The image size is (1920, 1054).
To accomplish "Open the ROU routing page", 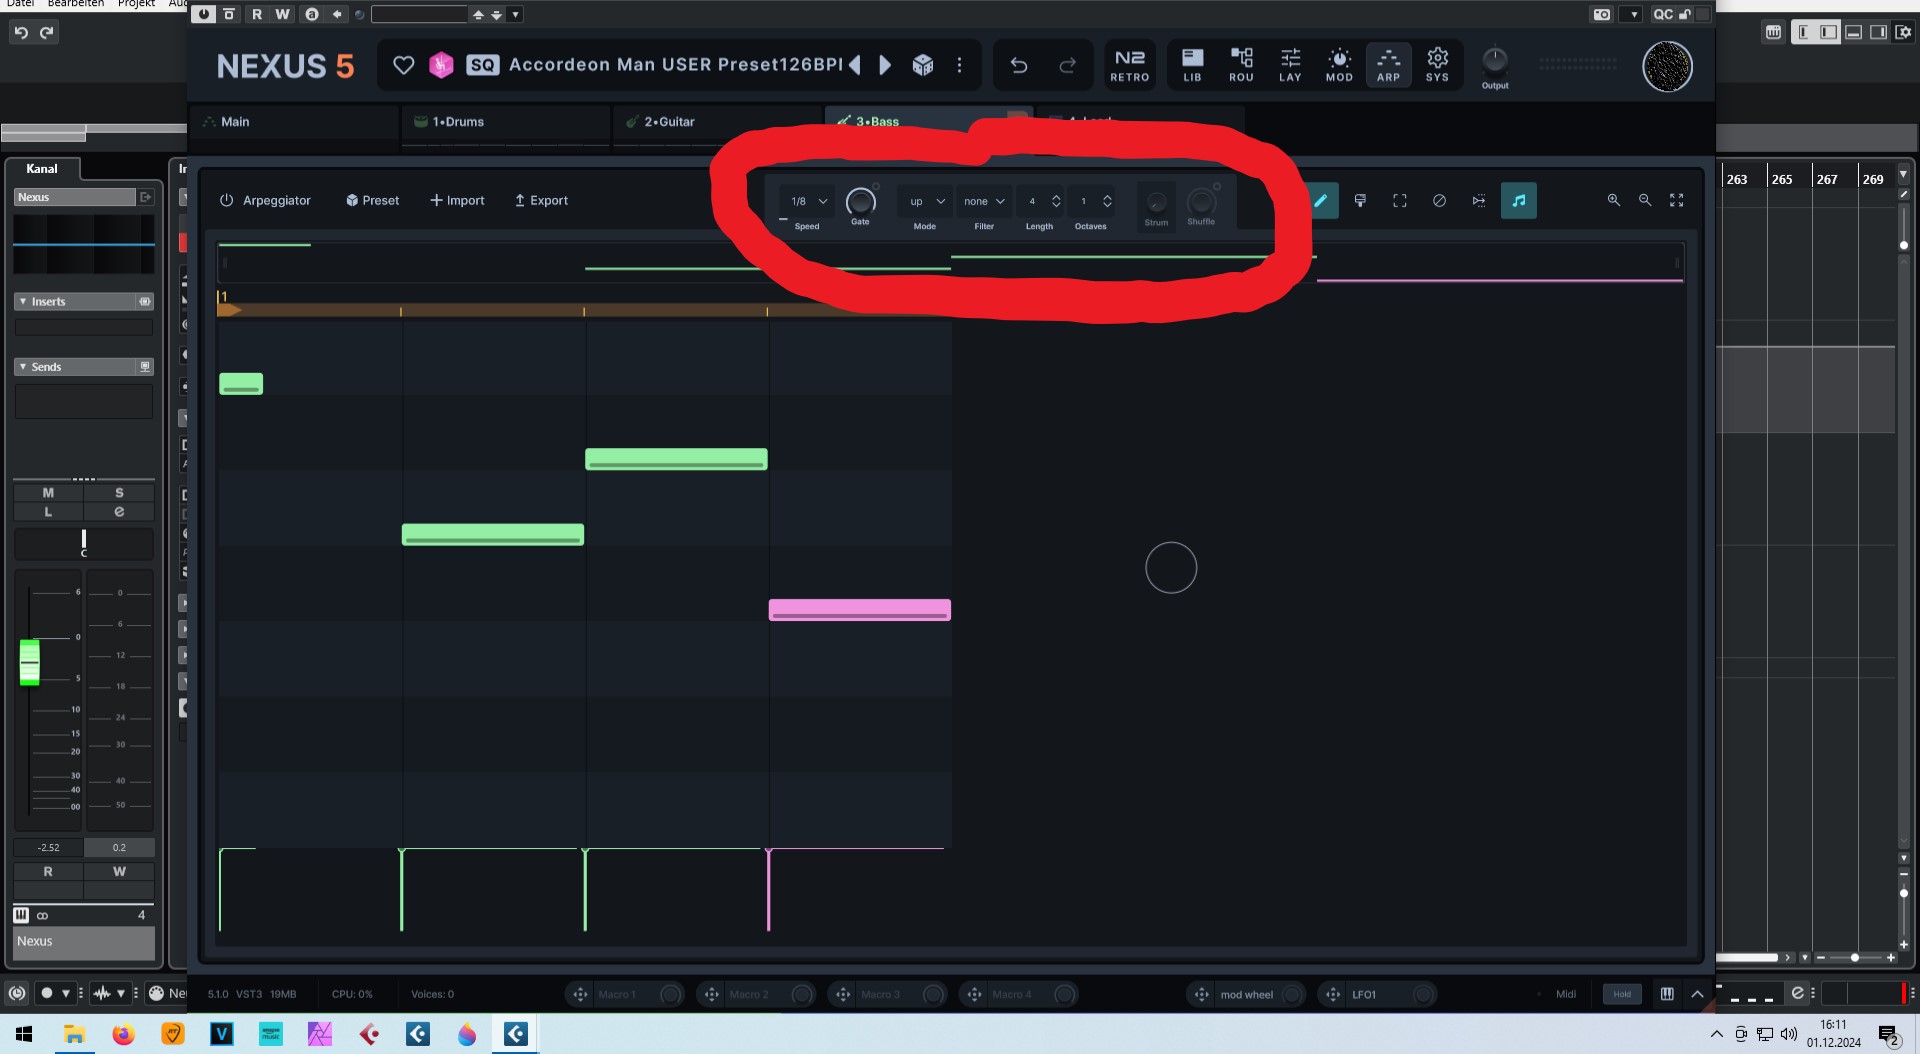I will (1241, 65).
